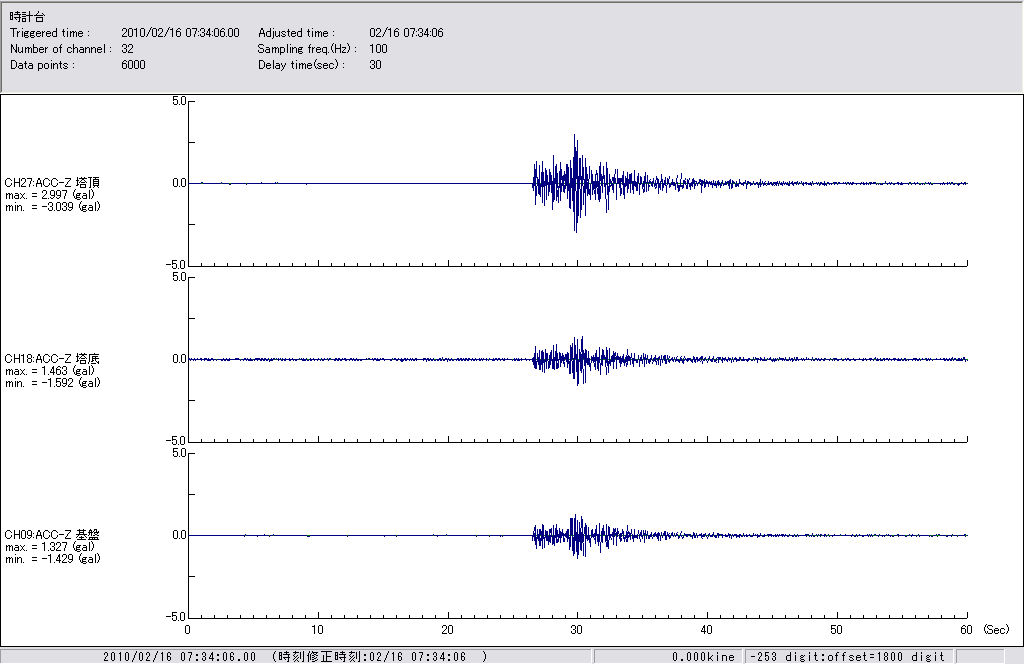
Task: Click the Adjusted time value in the header
Action: click(406, 33)
